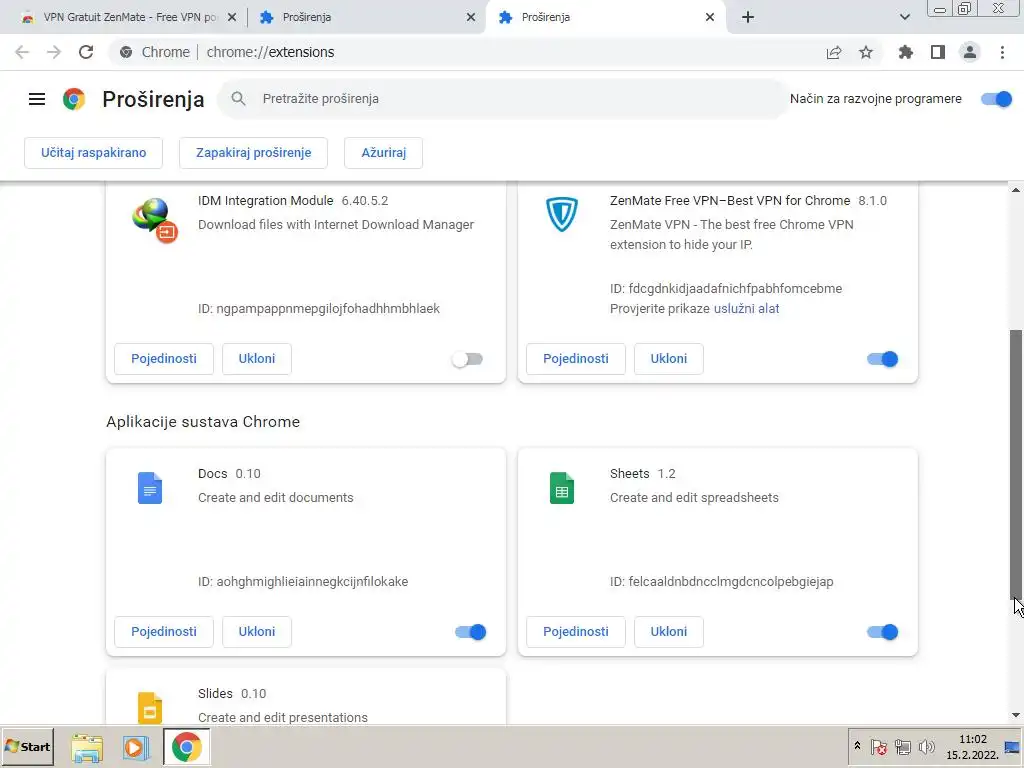Click the Slides app icon
1024x768 pixels.
tap(150, 708)
